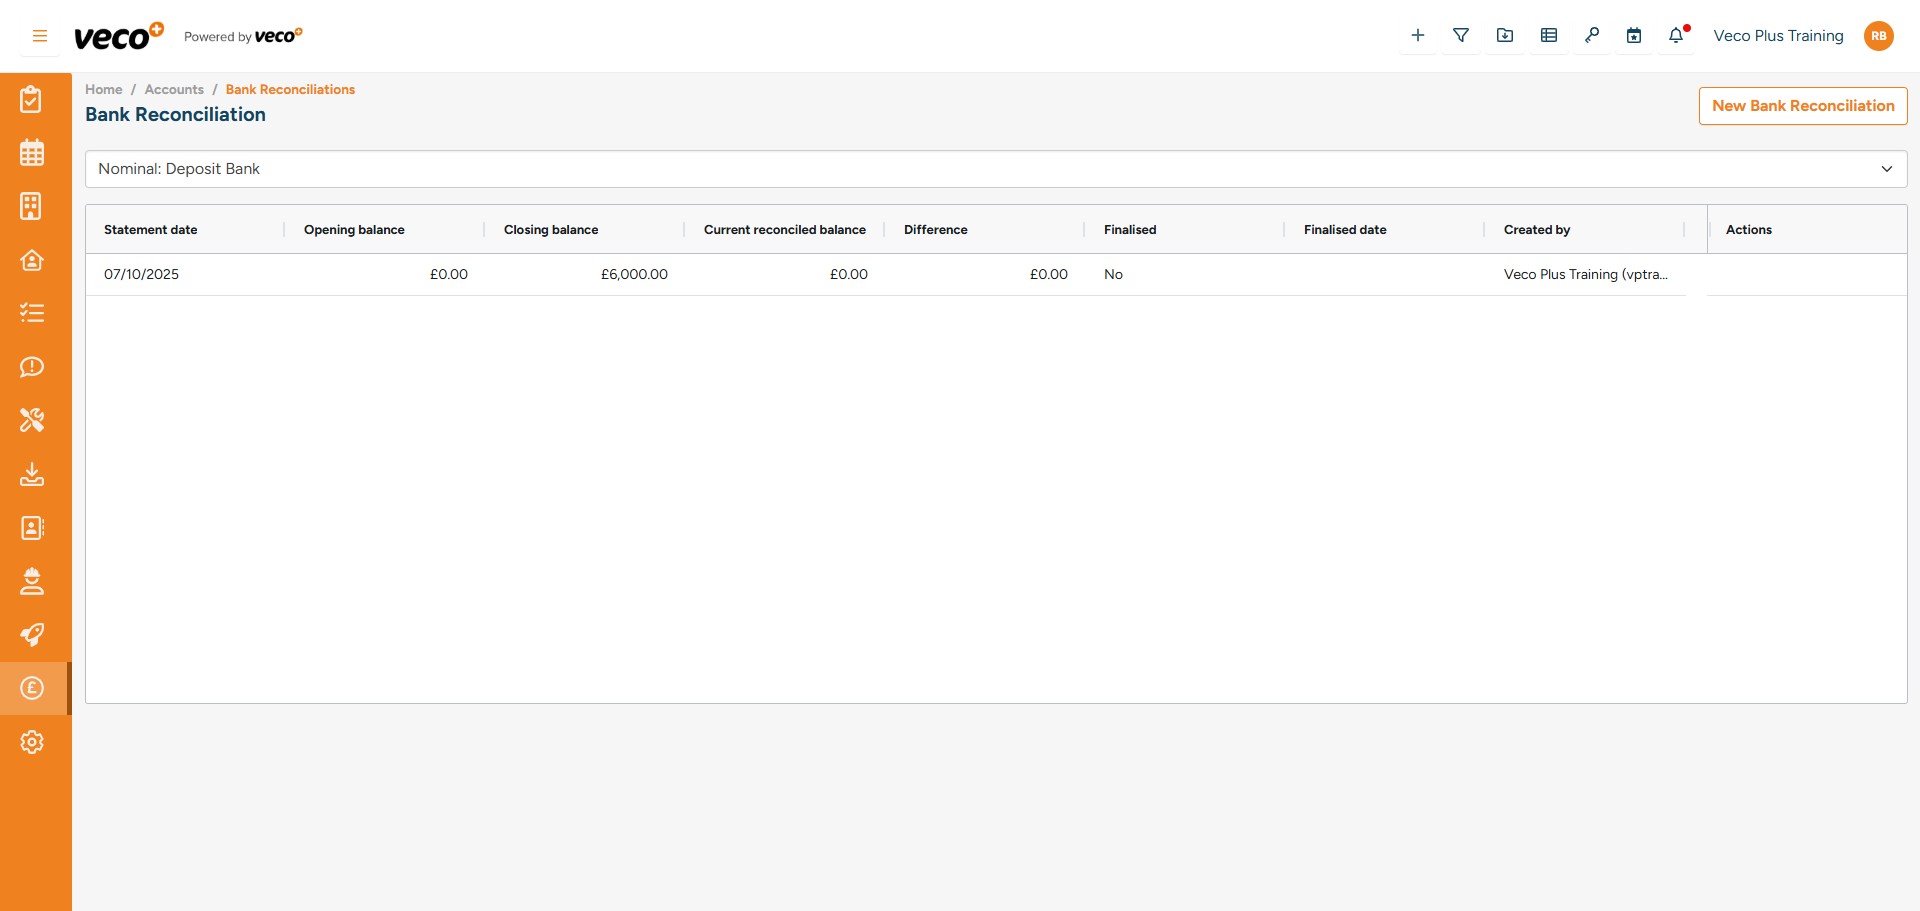Open the tasks clipboard sidebar icon
This screenshot has height=911, width=1920.
tap(32, 99)
